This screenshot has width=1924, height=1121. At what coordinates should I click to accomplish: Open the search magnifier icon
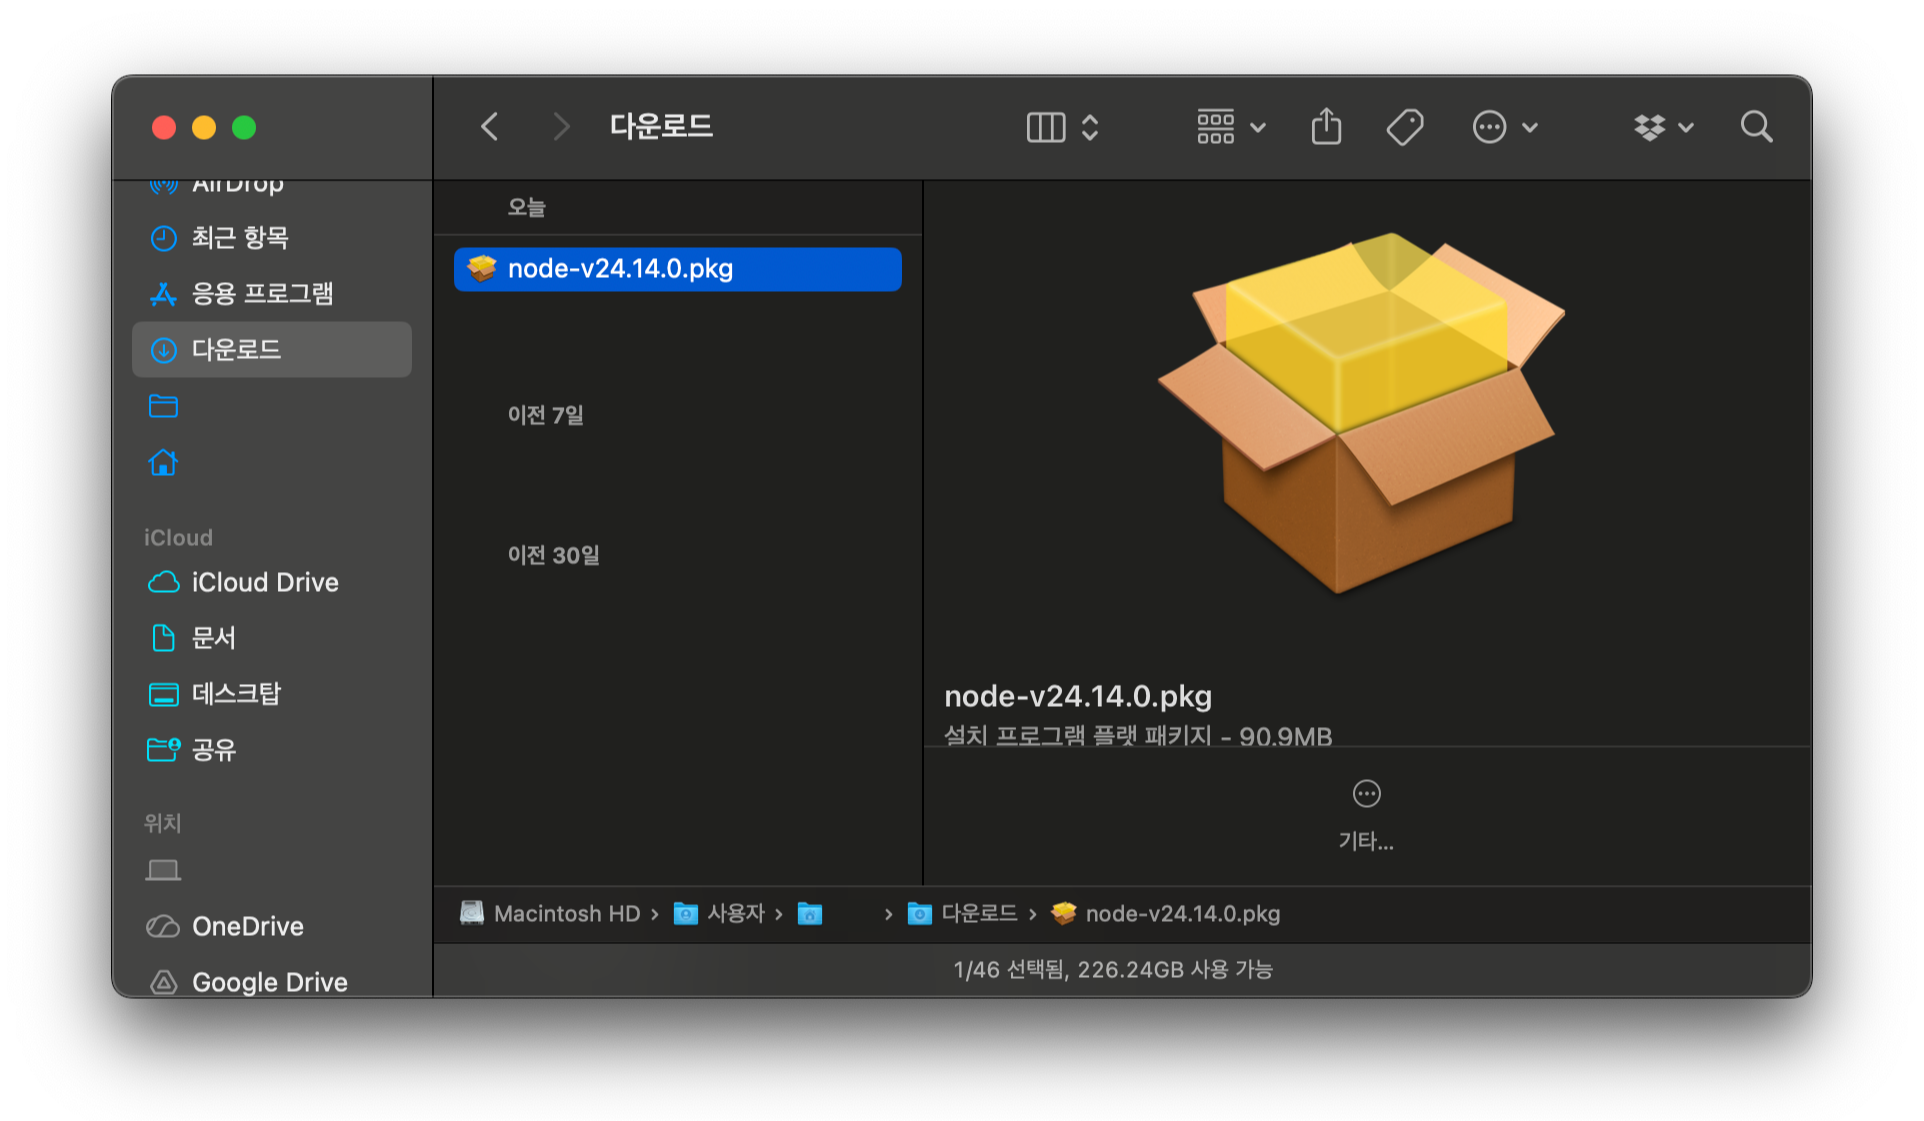coord(1756,127)
